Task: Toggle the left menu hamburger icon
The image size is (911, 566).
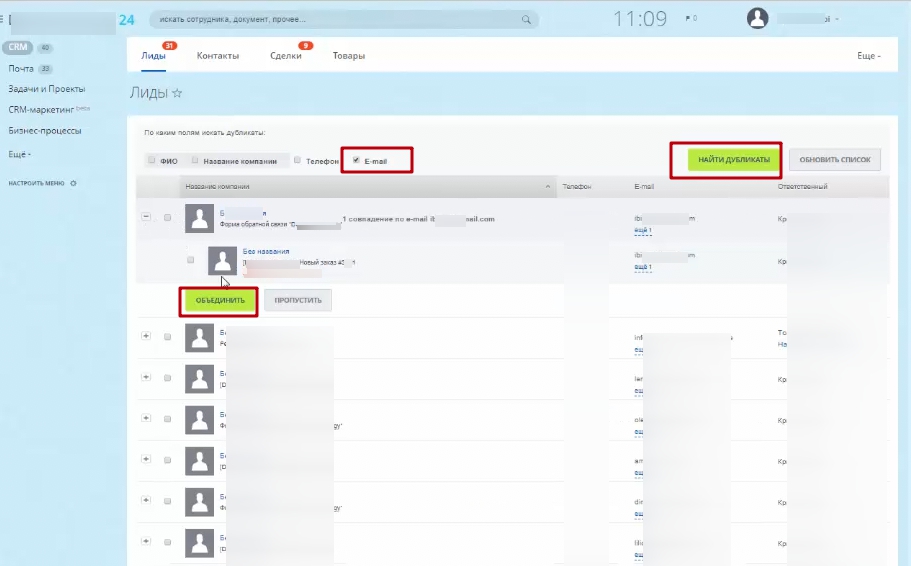Action: pos(2,20)
